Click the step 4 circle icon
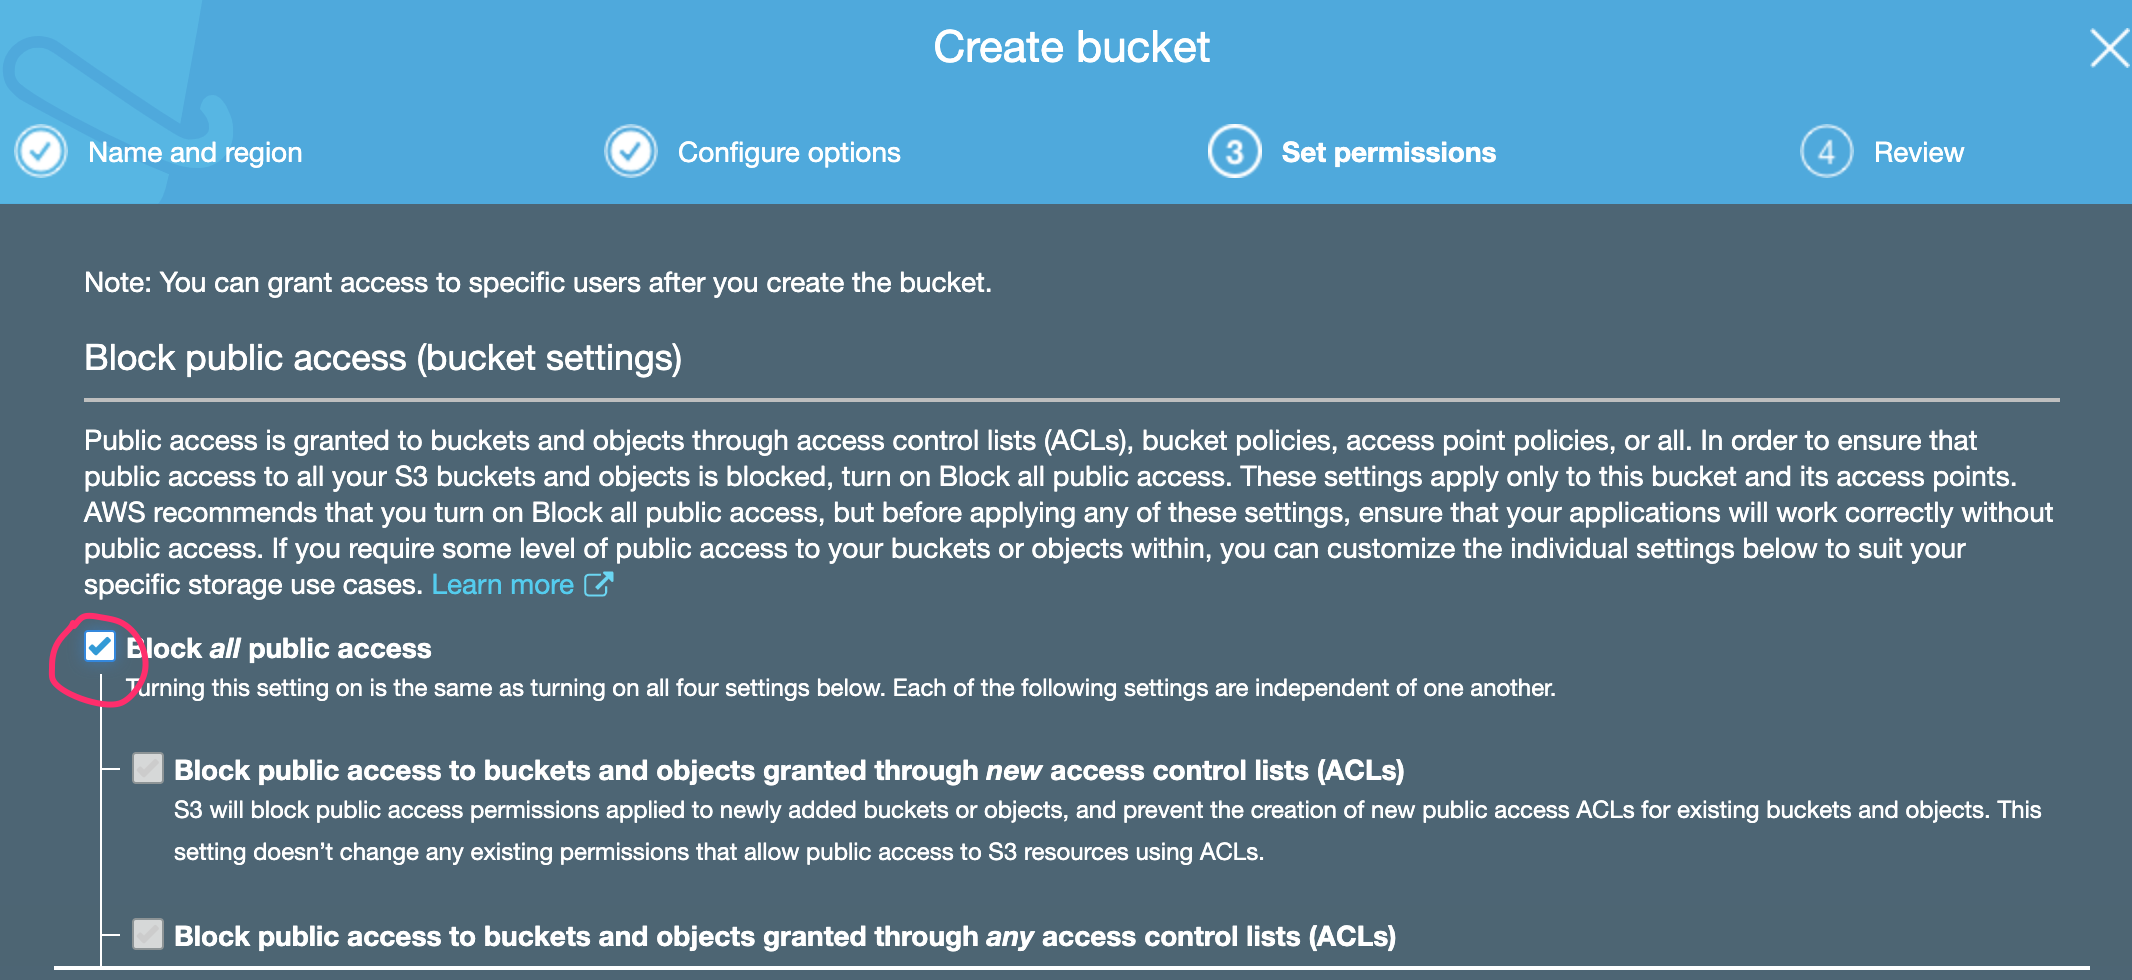The width and height of the screenshot is (2132, 980). tap(1826, 152)
